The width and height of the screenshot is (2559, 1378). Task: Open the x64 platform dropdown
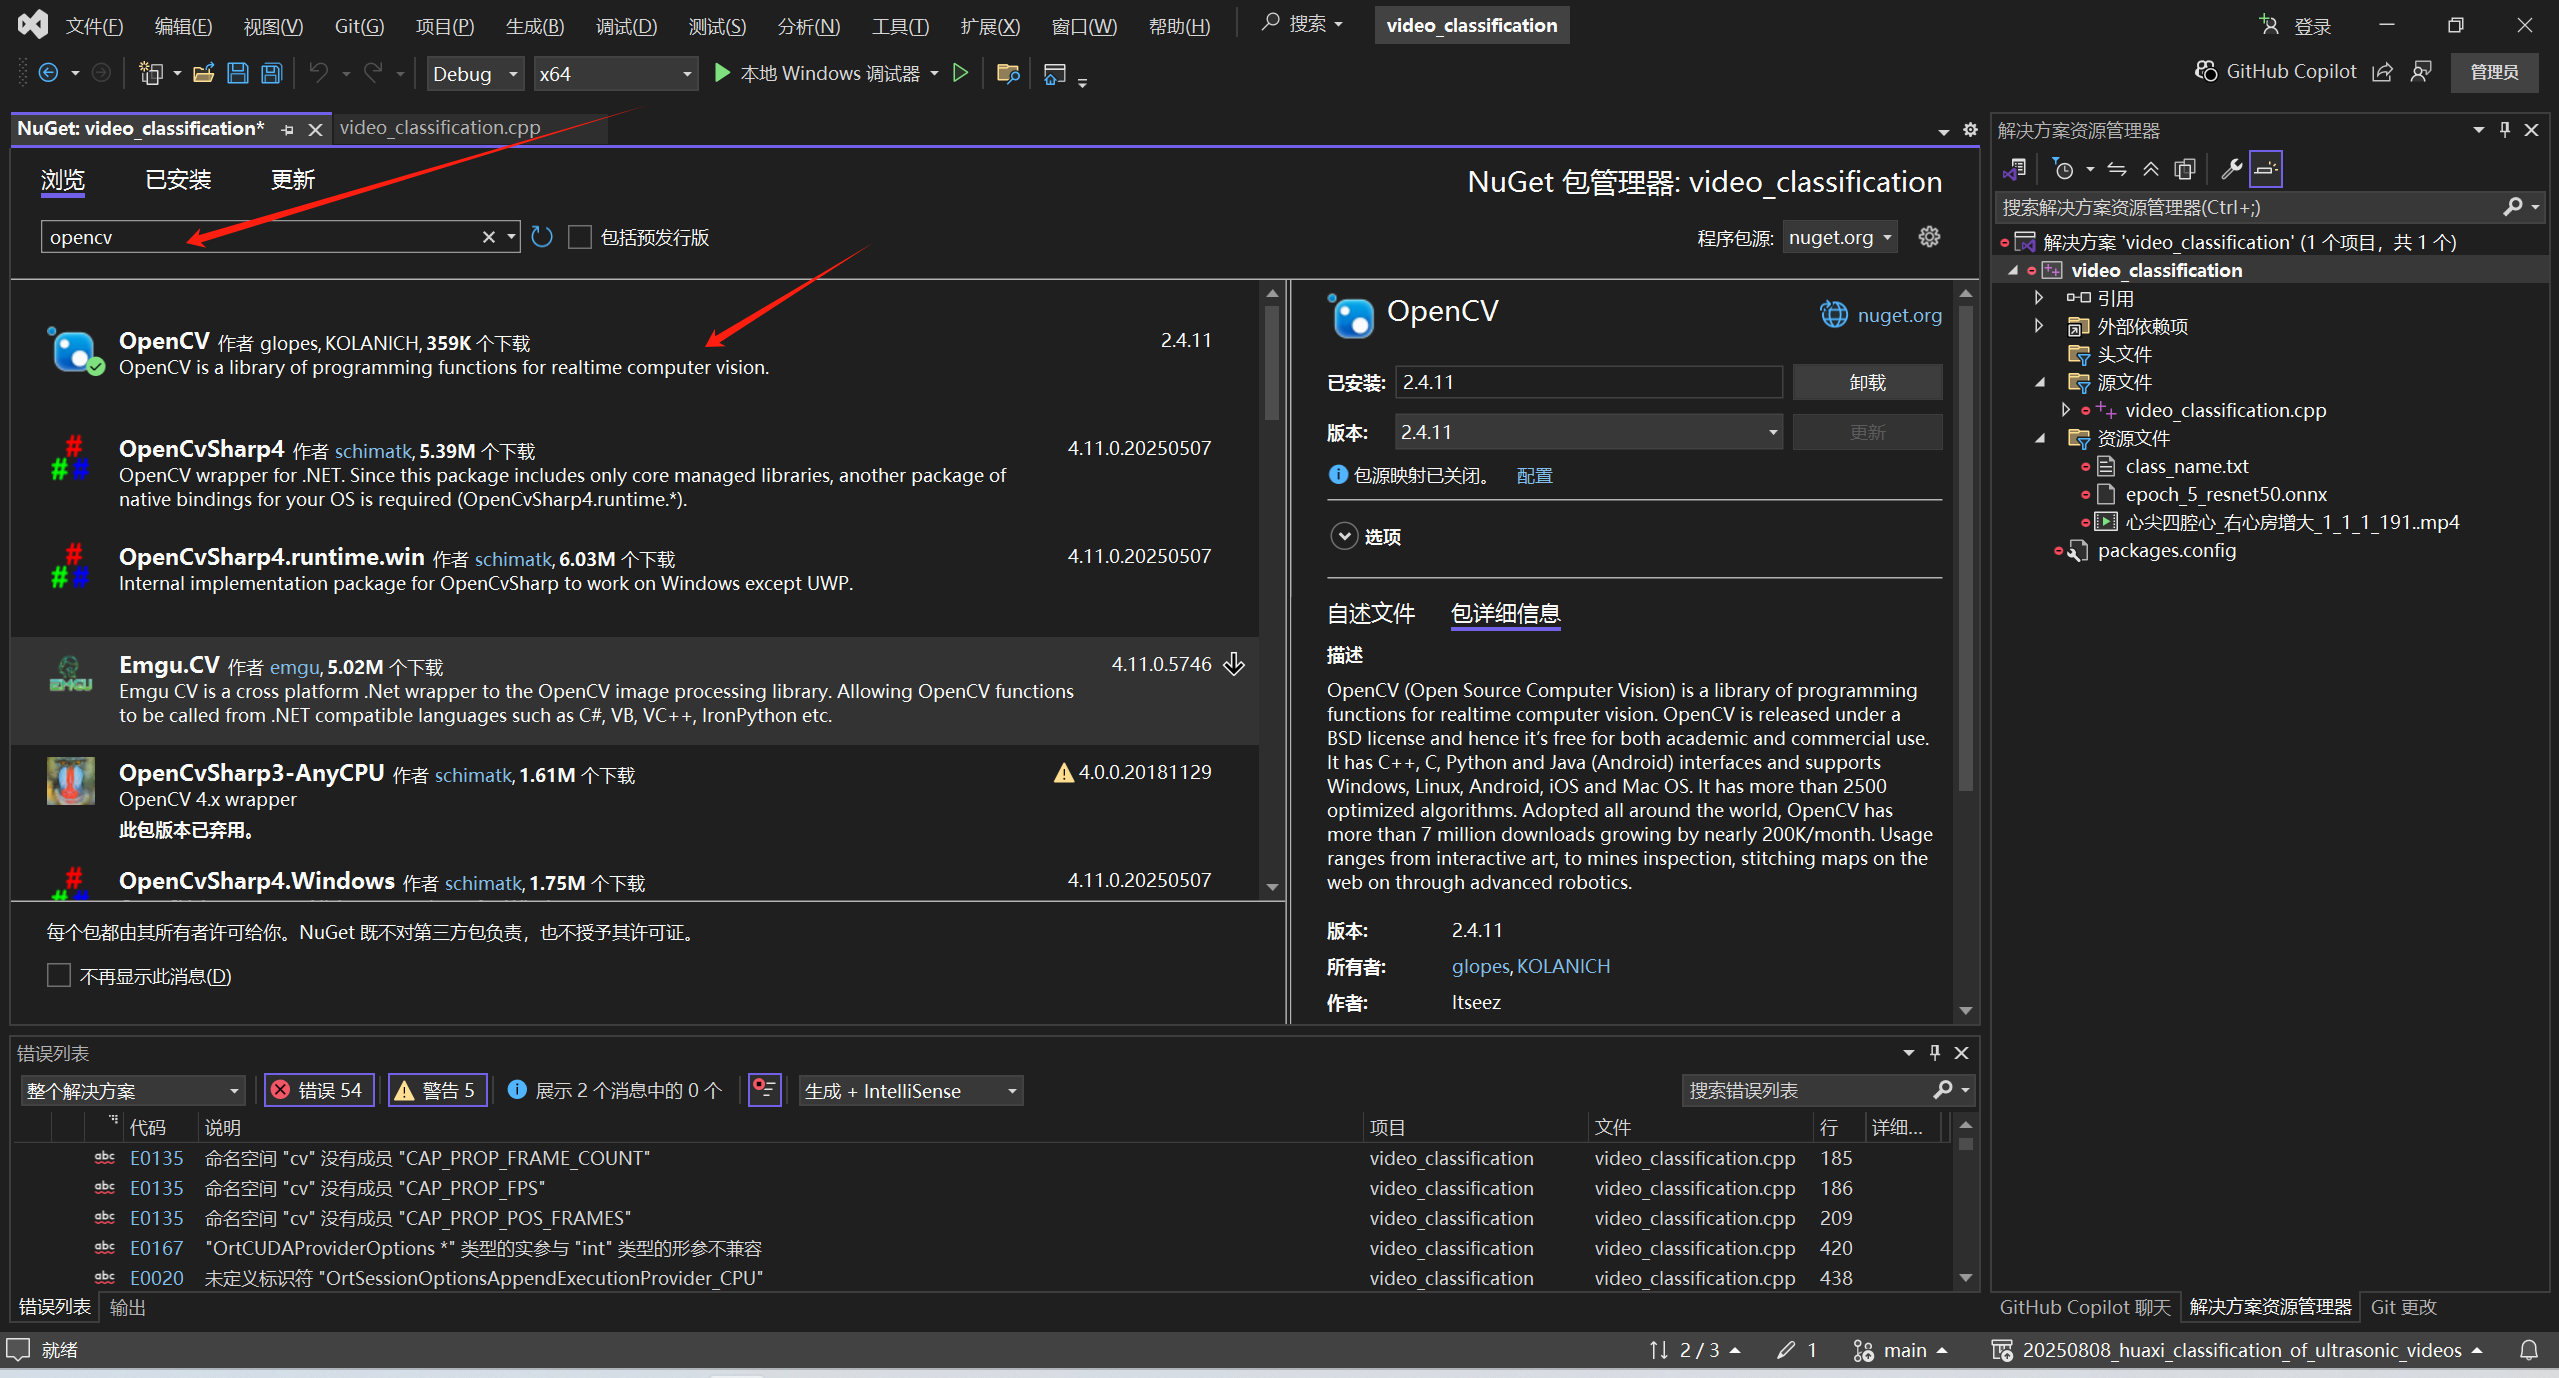(x=615, y=74)
